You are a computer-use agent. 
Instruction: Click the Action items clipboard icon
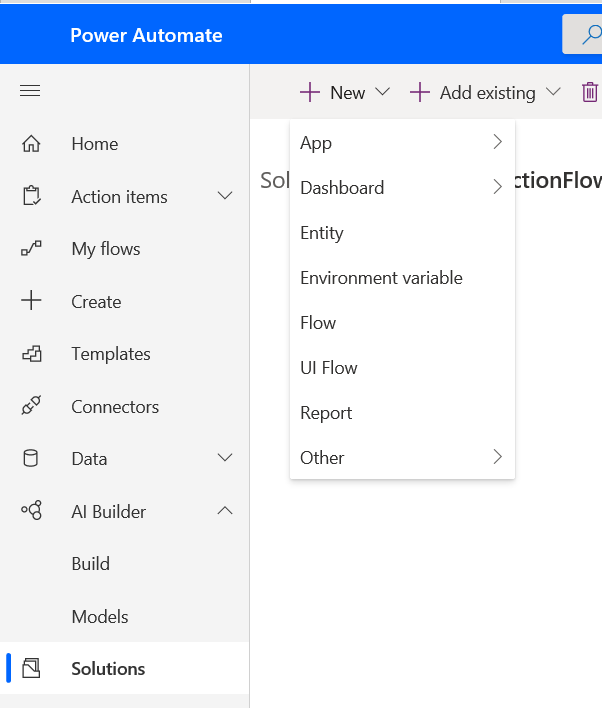pyautogui.click(x=32, y=196)
